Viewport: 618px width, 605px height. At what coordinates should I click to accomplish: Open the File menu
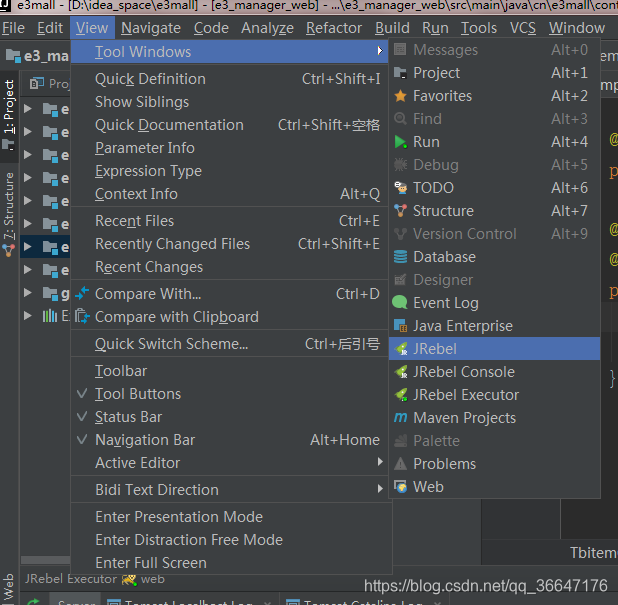tap(13, 28)
